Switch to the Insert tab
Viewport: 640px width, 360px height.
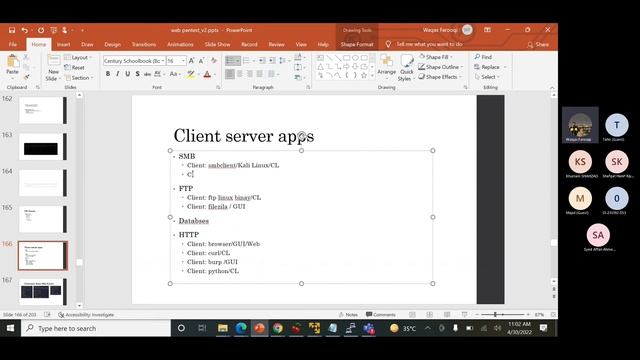coord(63,44)
